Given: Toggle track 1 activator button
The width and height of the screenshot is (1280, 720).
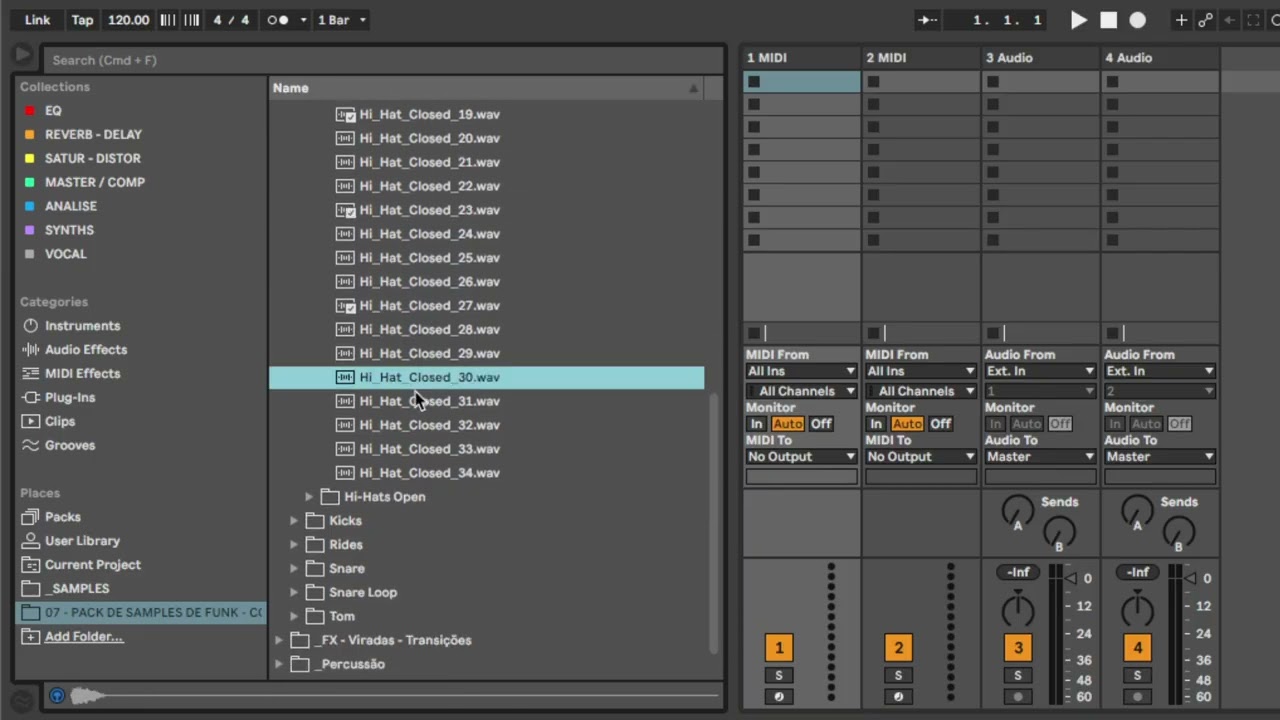Looking at the screenshot, I should pyautogui.click(x=779, y=648).
